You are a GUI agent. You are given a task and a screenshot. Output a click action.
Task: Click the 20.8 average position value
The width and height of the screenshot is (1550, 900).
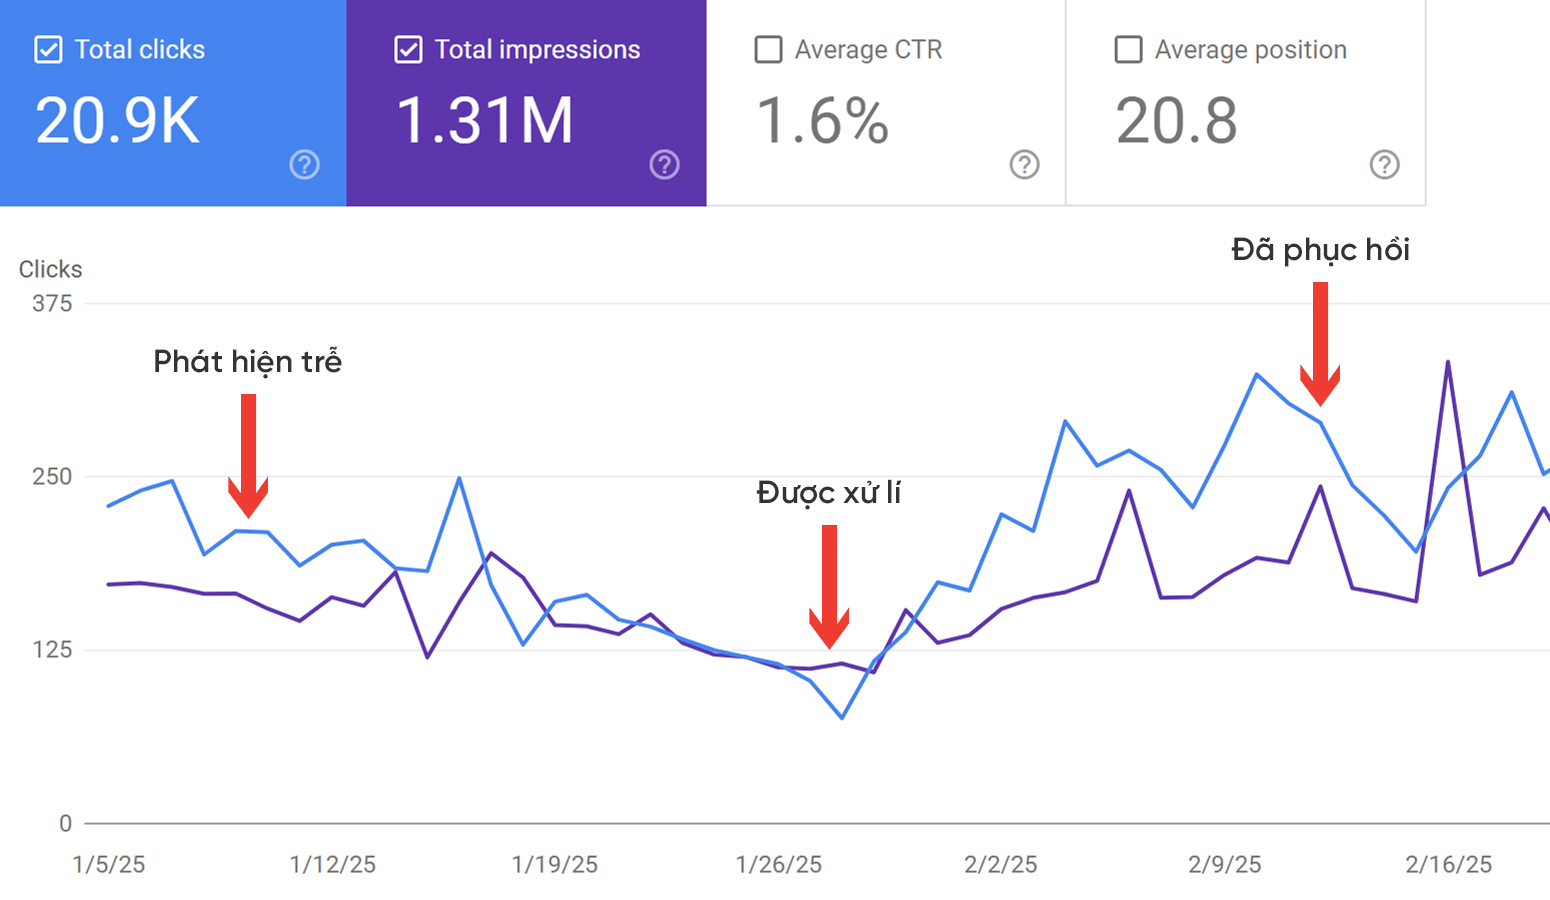(1176, 121)
